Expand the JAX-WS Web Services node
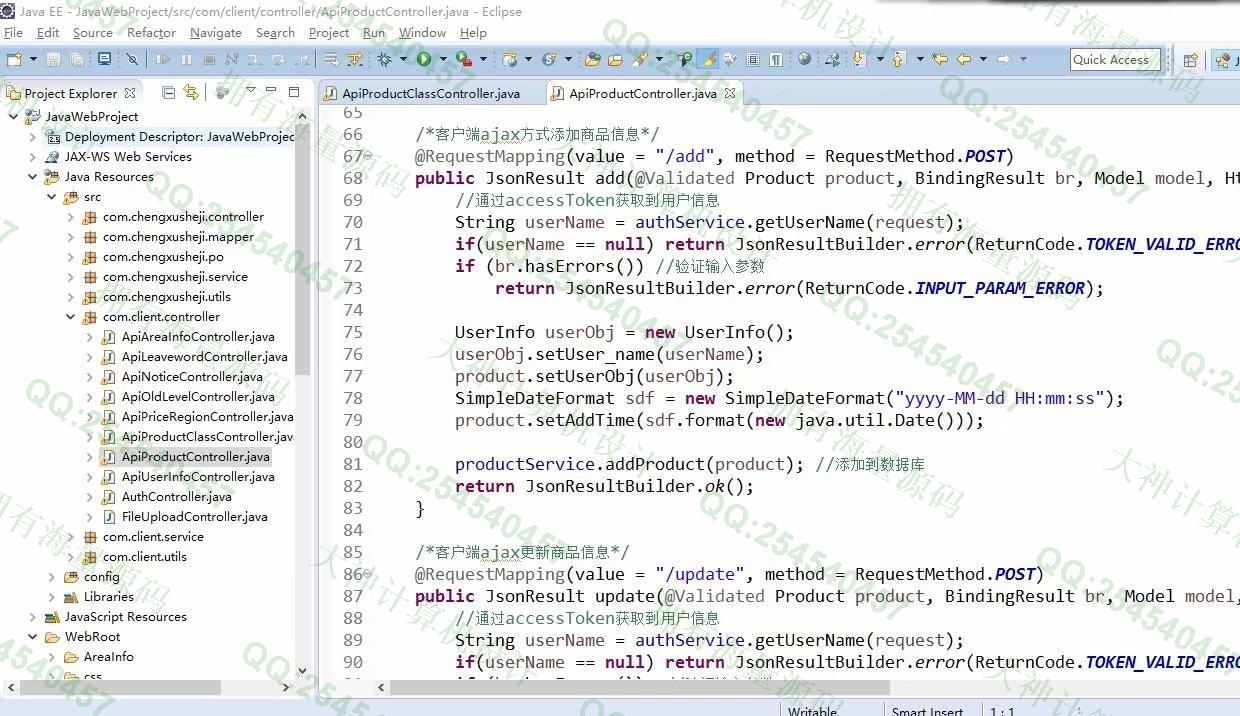This screenshot has width=1240, height=716. click(x=33, y=156)
